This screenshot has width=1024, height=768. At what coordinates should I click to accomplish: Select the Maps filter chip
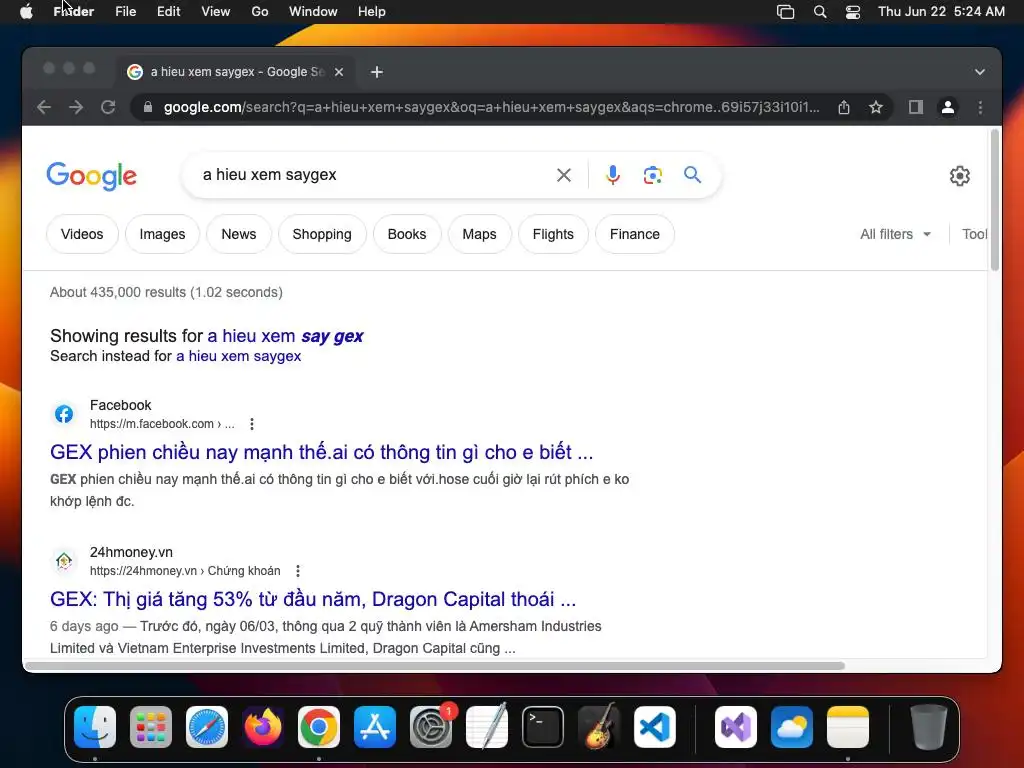[479, 234]
